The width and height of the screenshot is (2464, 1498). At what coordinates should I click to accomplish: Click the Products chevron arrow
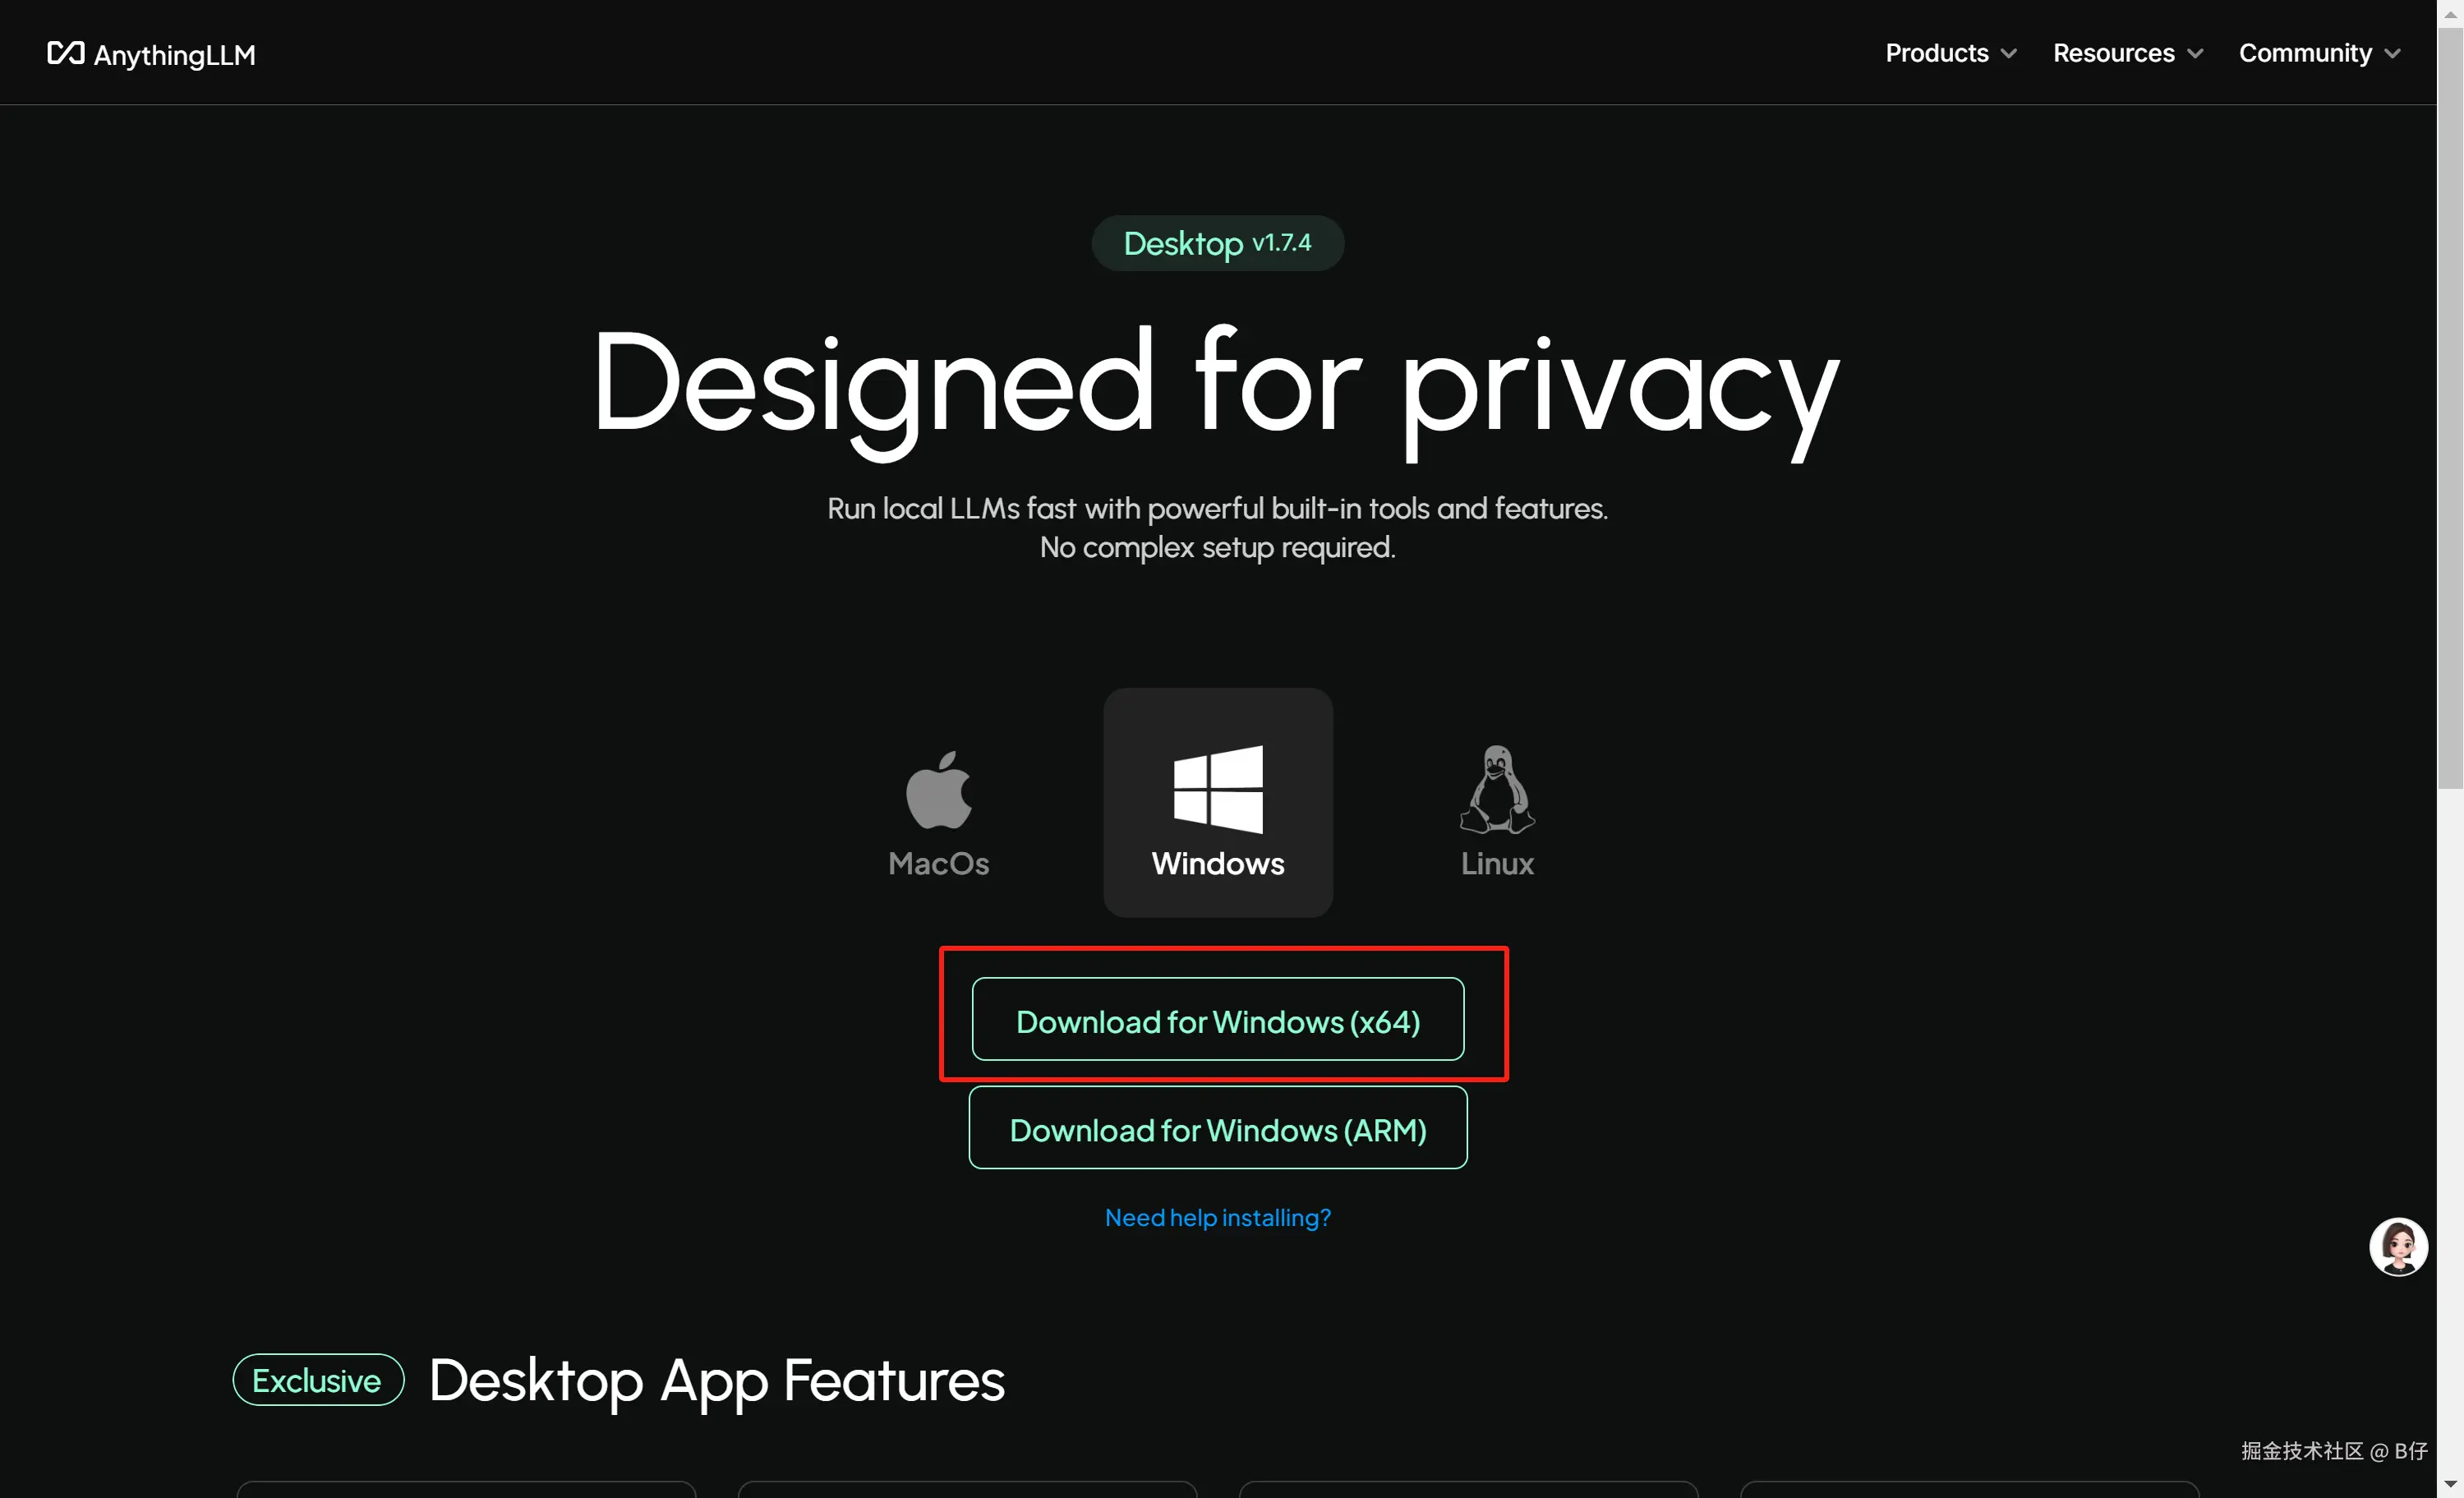[x=2009, y=54]
